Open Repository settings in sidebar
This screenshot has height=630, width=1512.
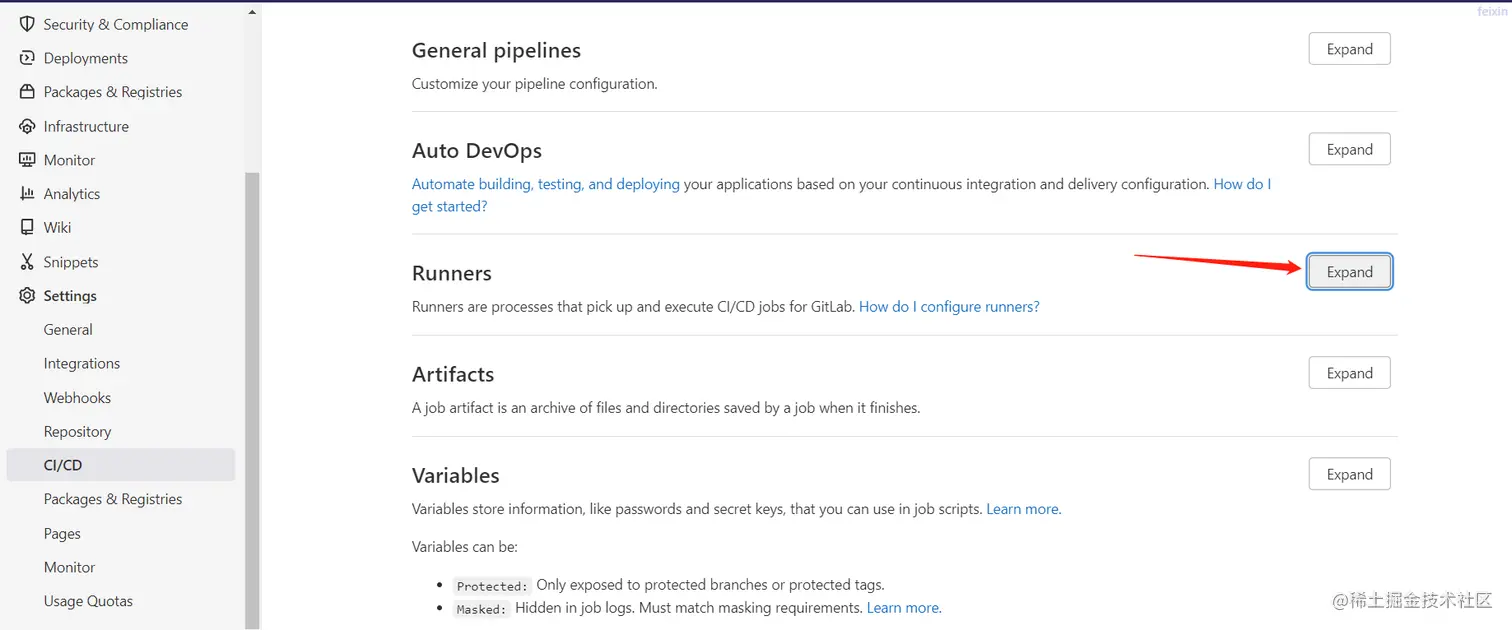pos(77,432)
